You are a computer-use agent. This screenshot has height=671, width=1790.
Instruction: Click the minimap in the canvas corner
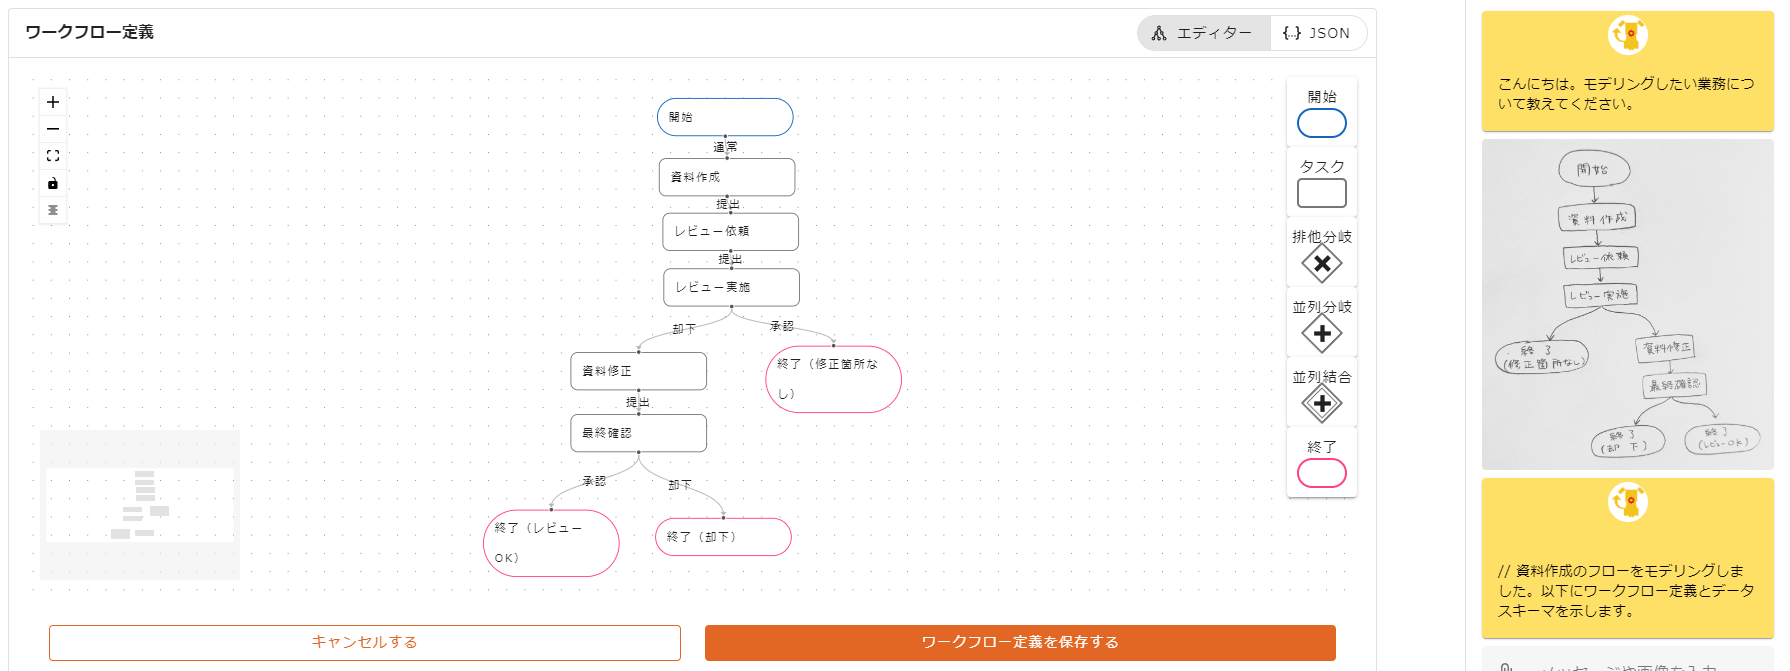coord(140,505)
